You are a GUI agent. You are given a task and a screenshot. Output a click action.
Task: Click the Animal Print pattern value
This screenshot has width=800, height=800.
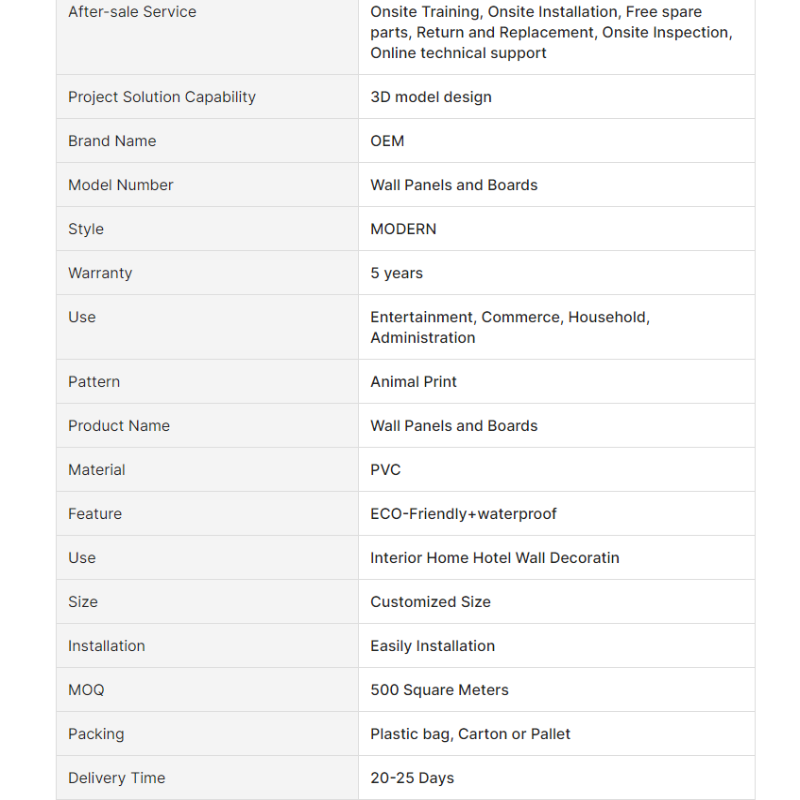point(413,382)
